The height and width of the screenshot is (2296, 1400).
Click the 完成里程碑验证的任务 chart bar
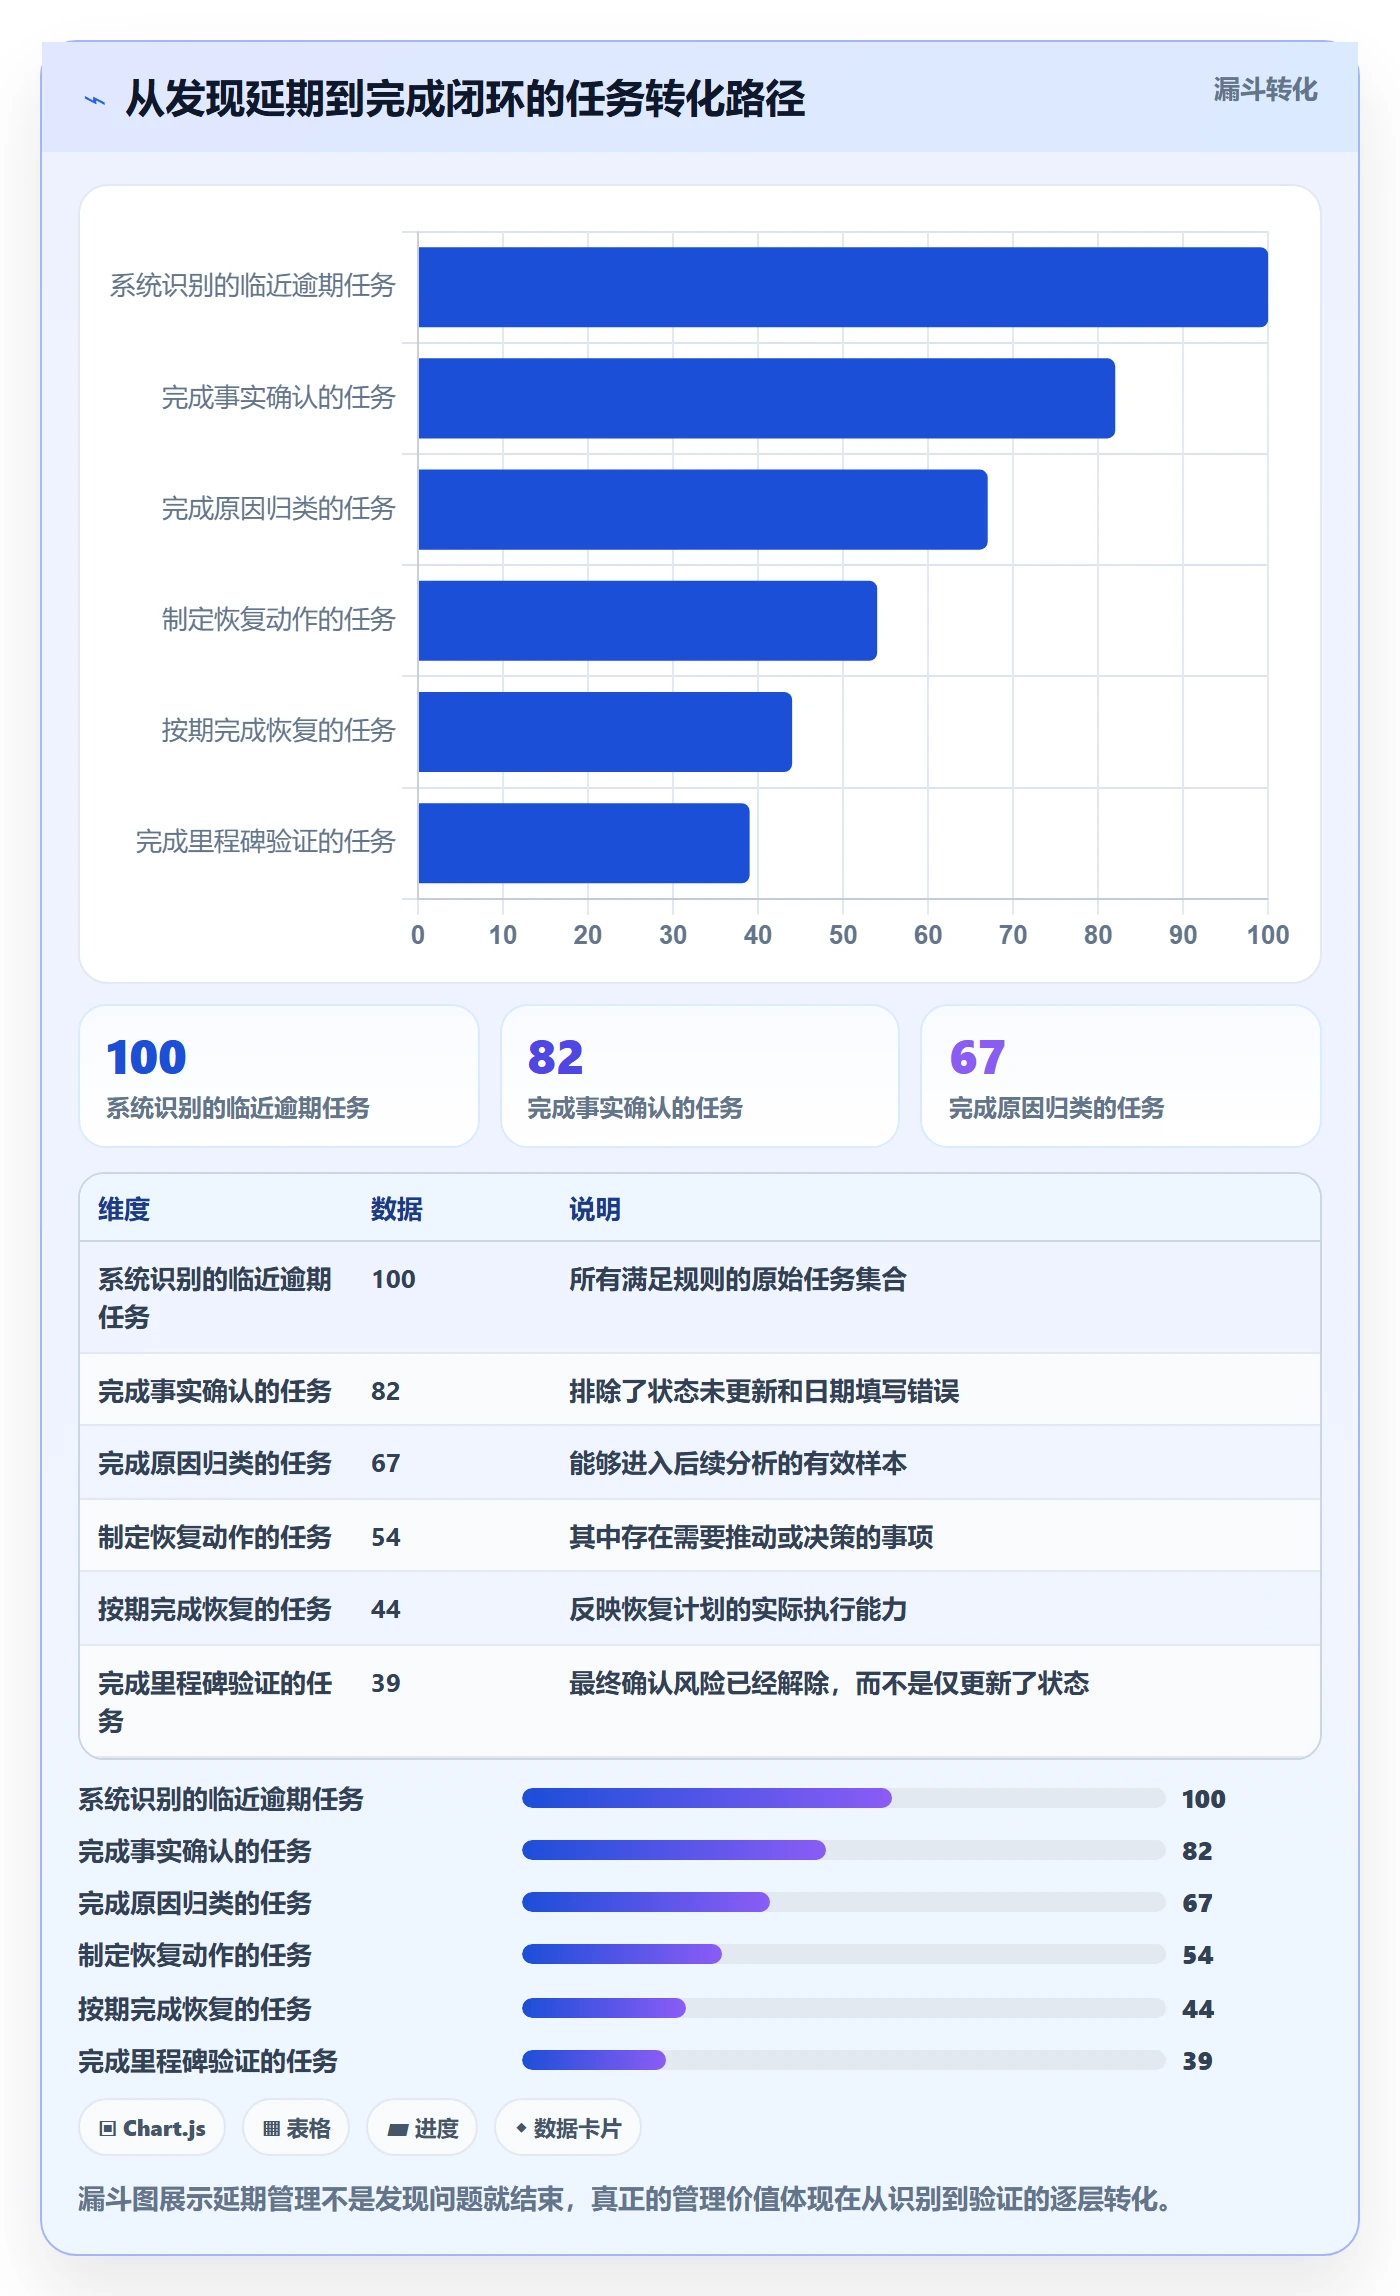coord(584,842)
